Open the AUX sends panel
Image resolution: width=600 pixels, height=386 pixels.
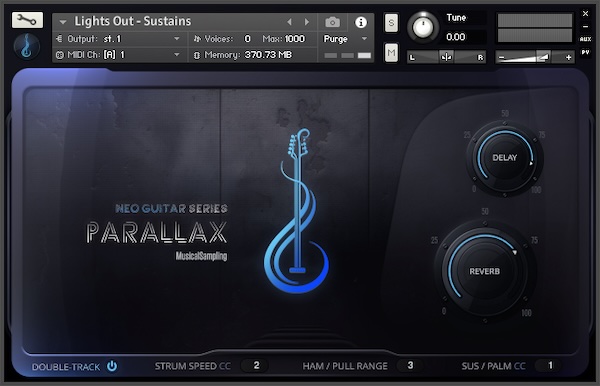[585, 39]
